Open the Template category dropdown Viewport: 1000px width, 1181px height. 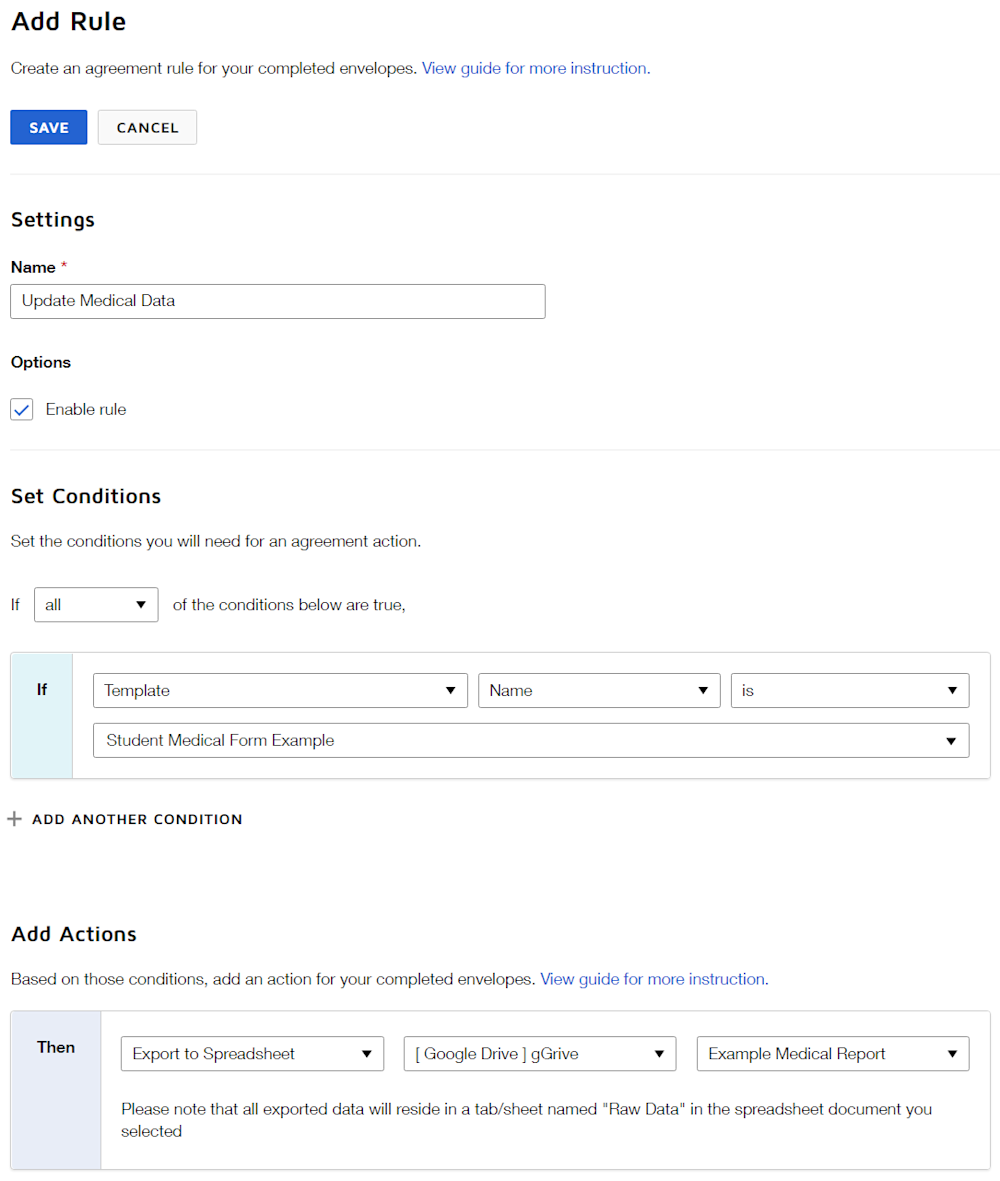pyautogui.click(x=280, y=690)
